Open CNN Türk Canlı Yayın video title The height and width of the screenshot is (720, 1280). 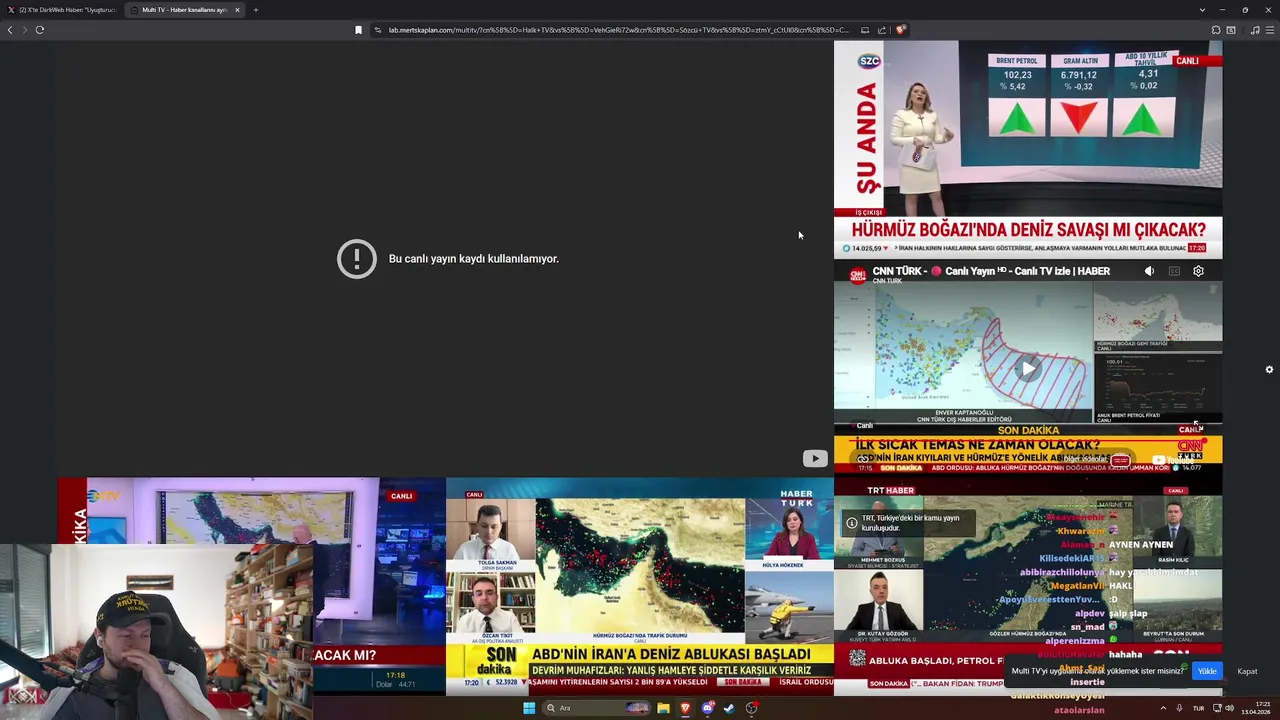(991, 271)
